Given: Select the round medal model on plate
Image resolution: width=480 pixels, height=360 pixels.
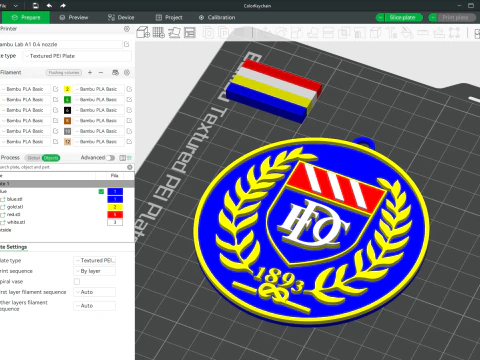Looking at the screenshot, I should point(312,232).
